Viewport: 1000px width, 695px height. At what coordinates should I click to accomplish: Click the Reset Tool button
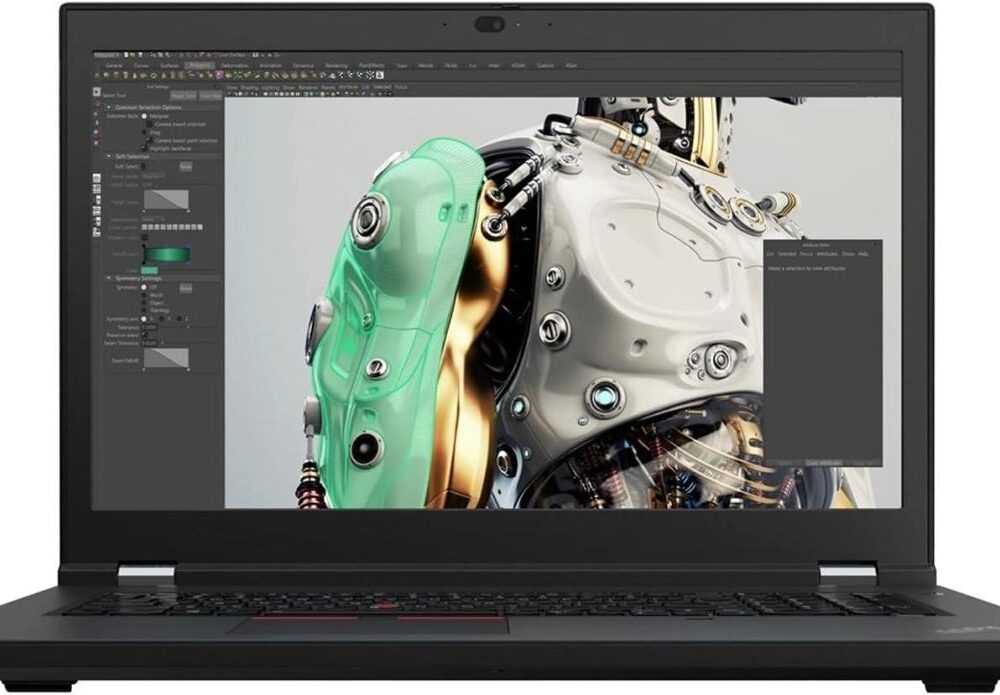click(183, 96)
